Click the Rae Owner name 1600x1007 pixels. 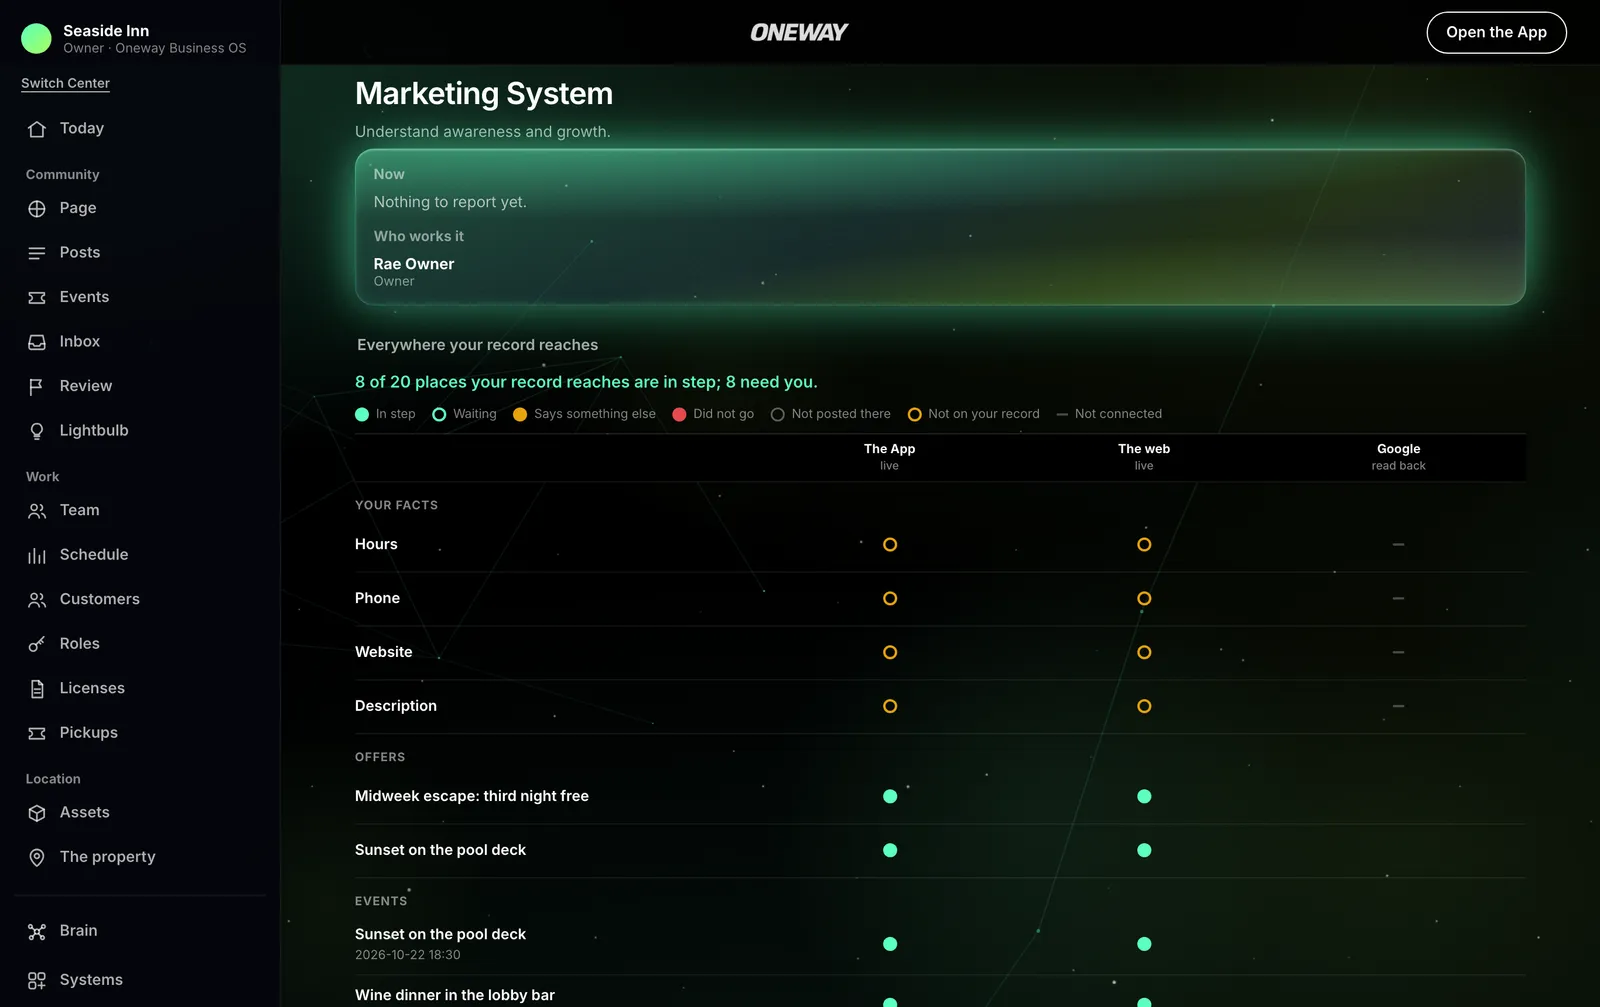click(414, 264)
